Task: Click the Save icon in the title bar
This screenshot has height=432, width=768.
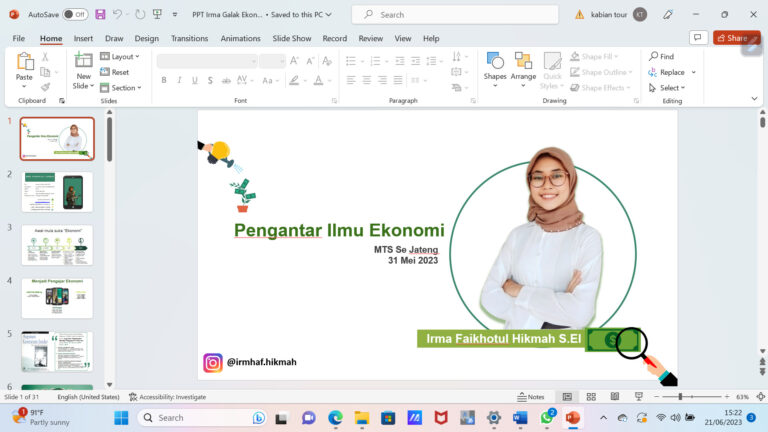Action: click(x=100, y=15)
